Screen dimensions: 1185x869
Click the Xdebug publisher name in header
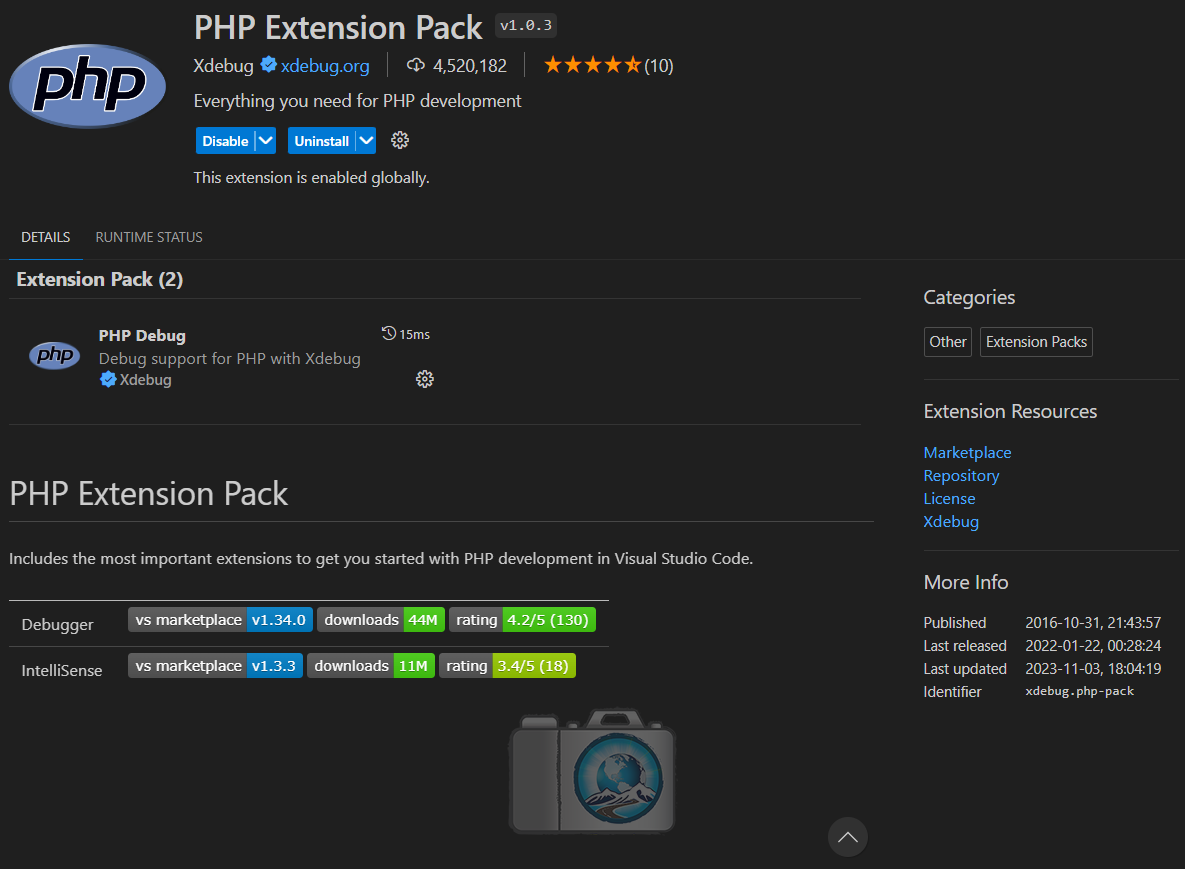click(224, 66)
